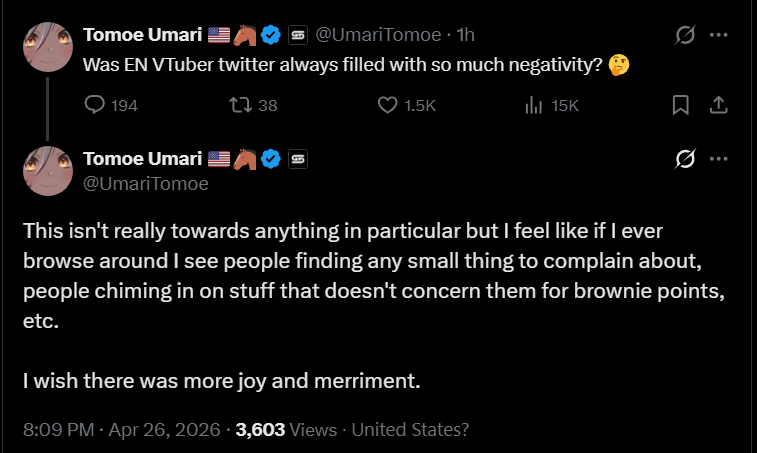Viewport: 757px width, 453px height.
Task: Click the 8:09 PM Apr 26, 2026 timestamp
Action: point(121,430)
